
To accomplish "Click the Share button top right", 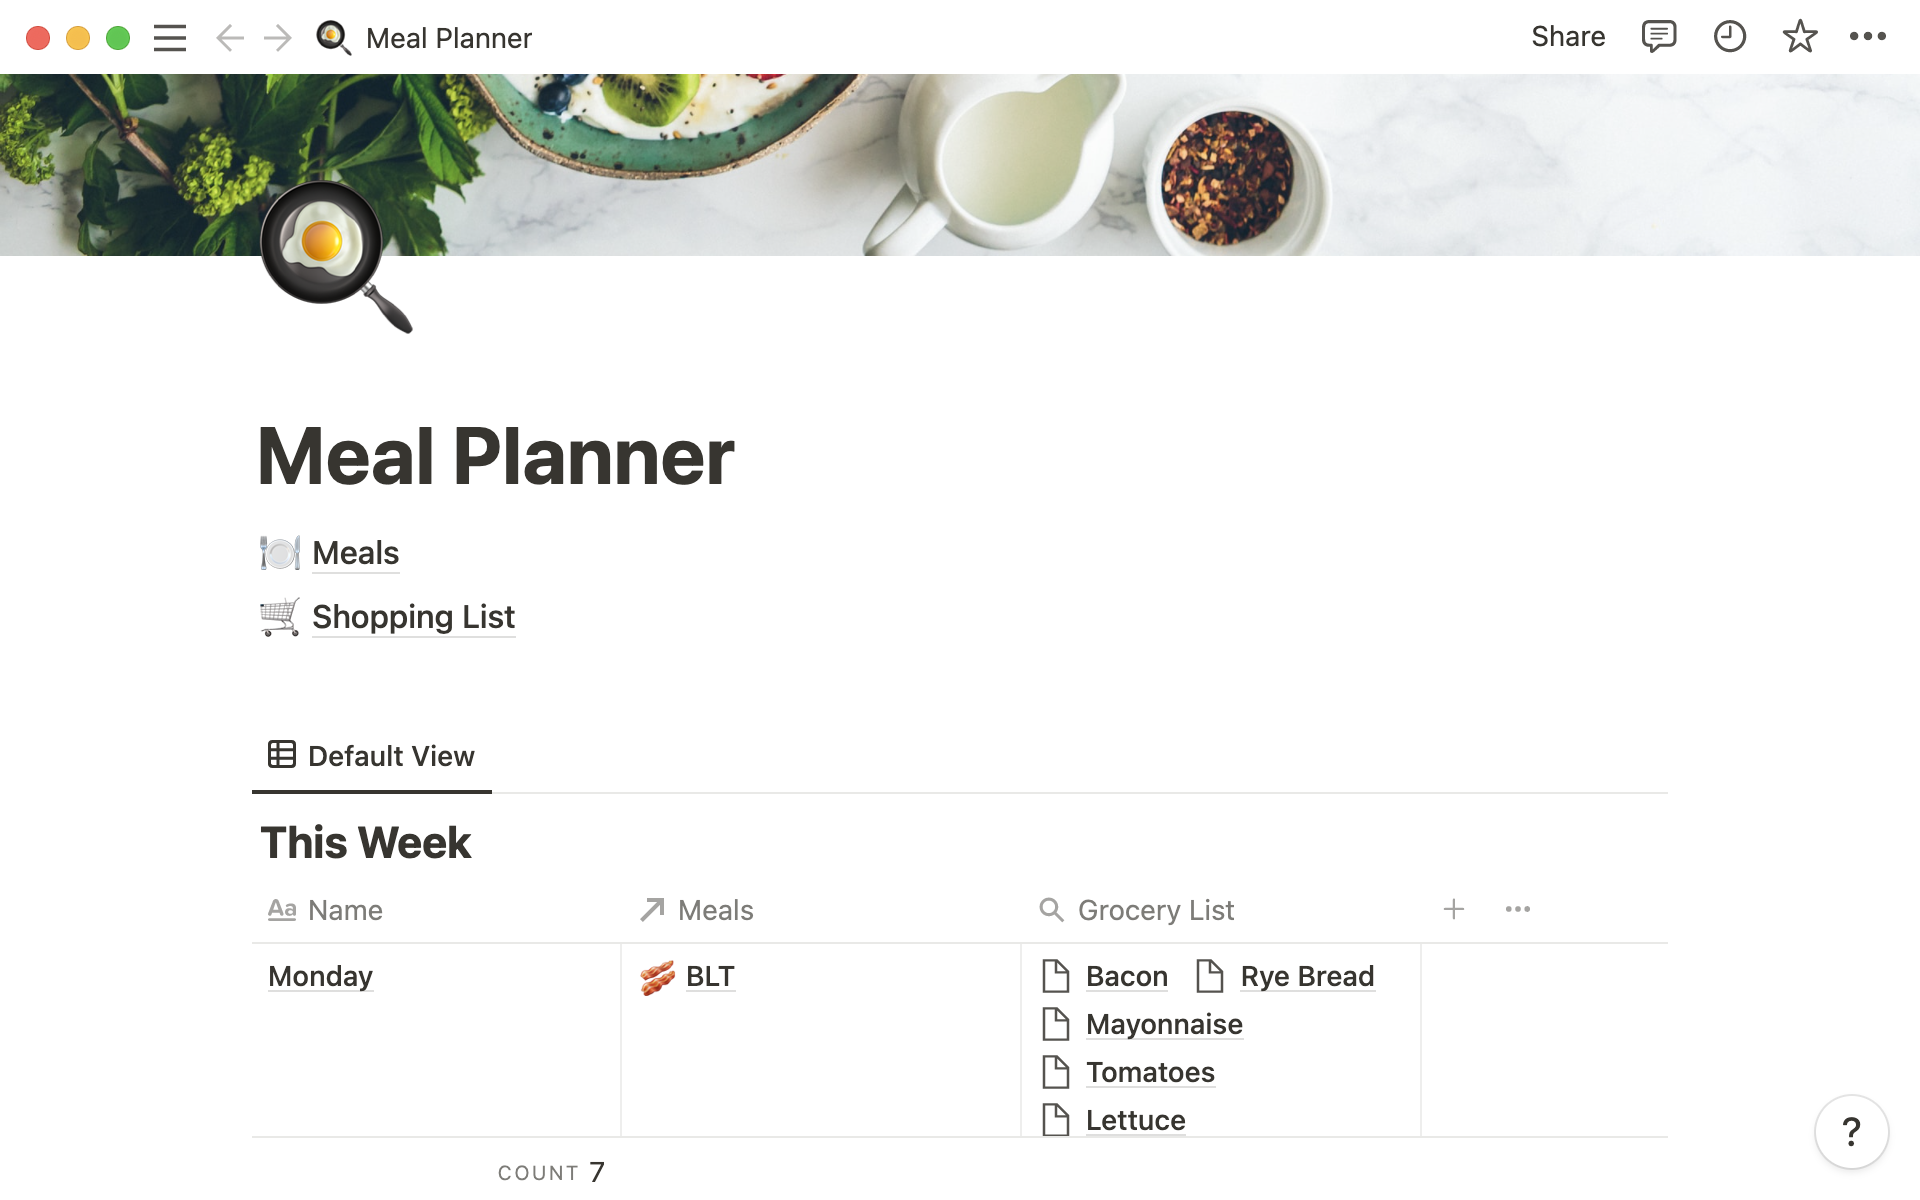I will pos(1568,37).
